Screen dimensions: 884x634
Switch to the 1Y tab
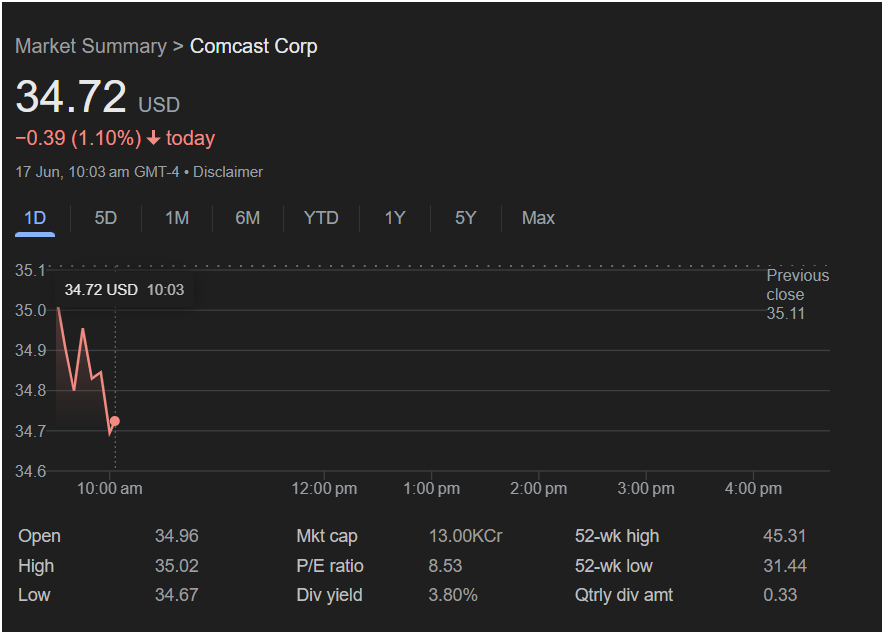point(395,218)
